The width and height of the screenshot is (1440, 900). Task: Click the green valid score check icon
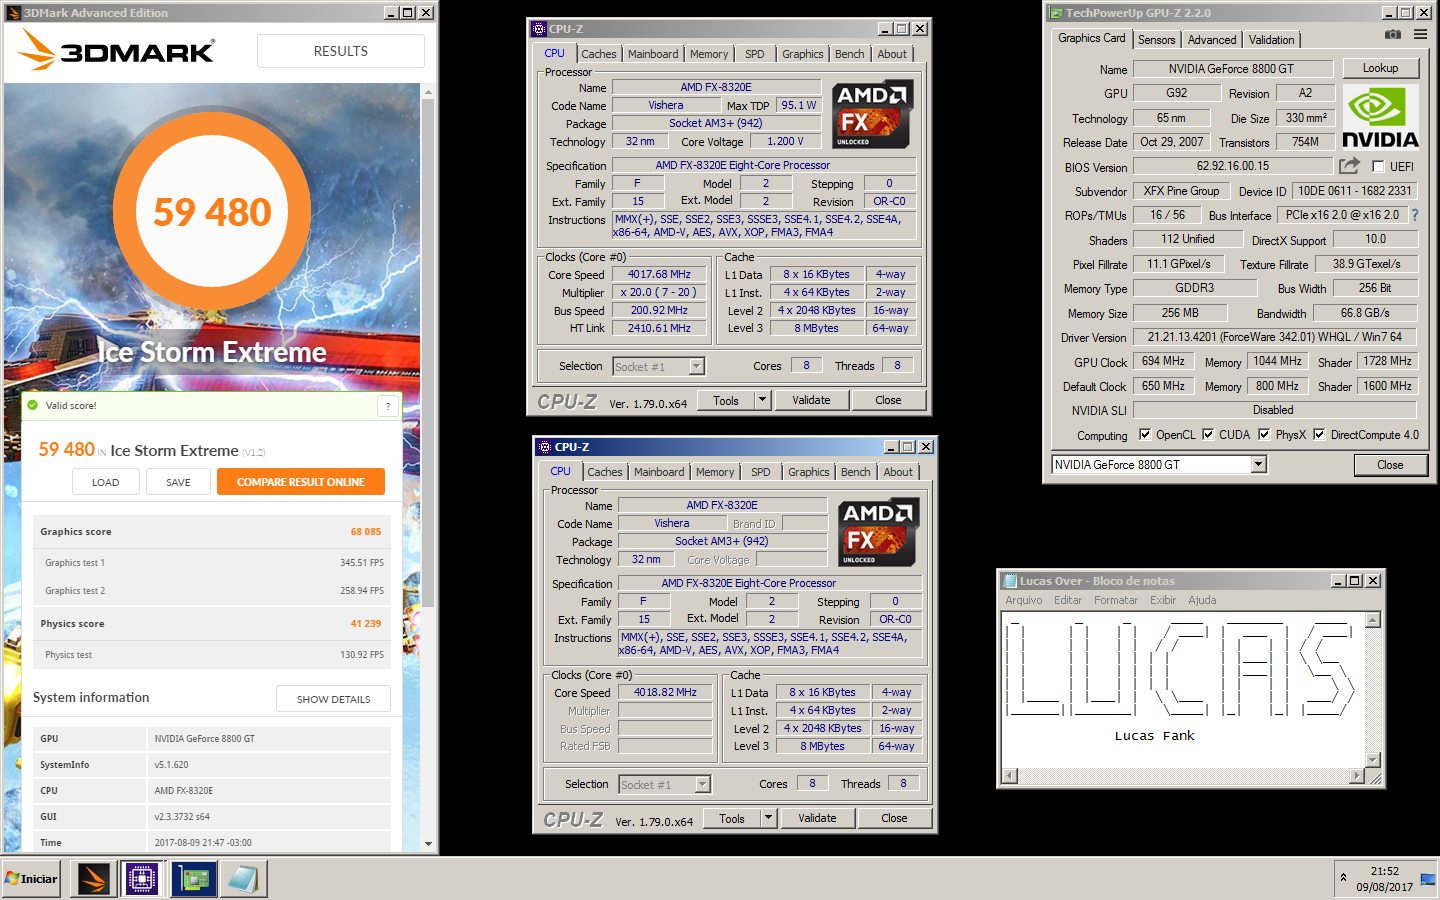pyautogui.click(x=33, y=405)
